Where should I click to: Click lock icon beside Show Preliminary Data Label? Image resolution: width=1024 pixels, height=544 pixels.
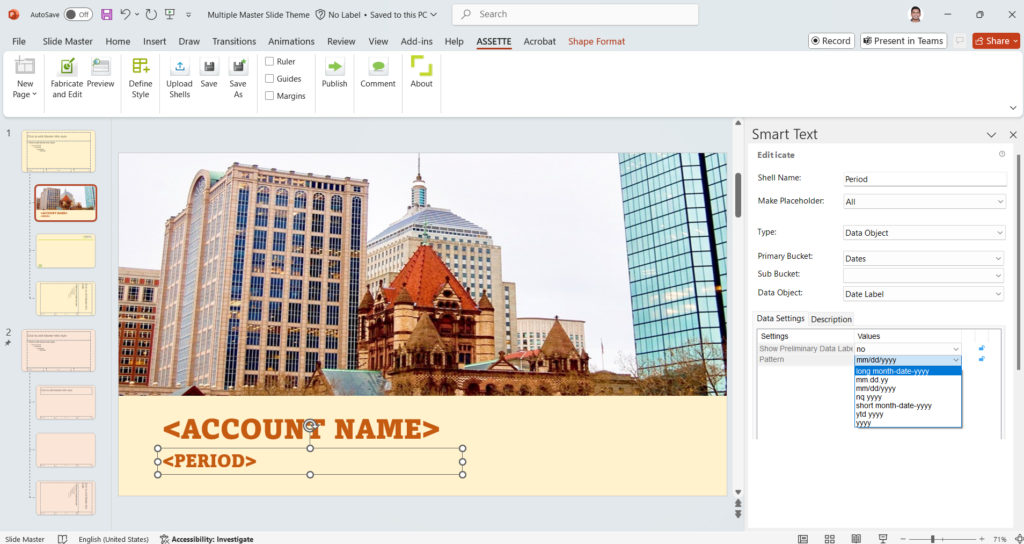[982, 349]
